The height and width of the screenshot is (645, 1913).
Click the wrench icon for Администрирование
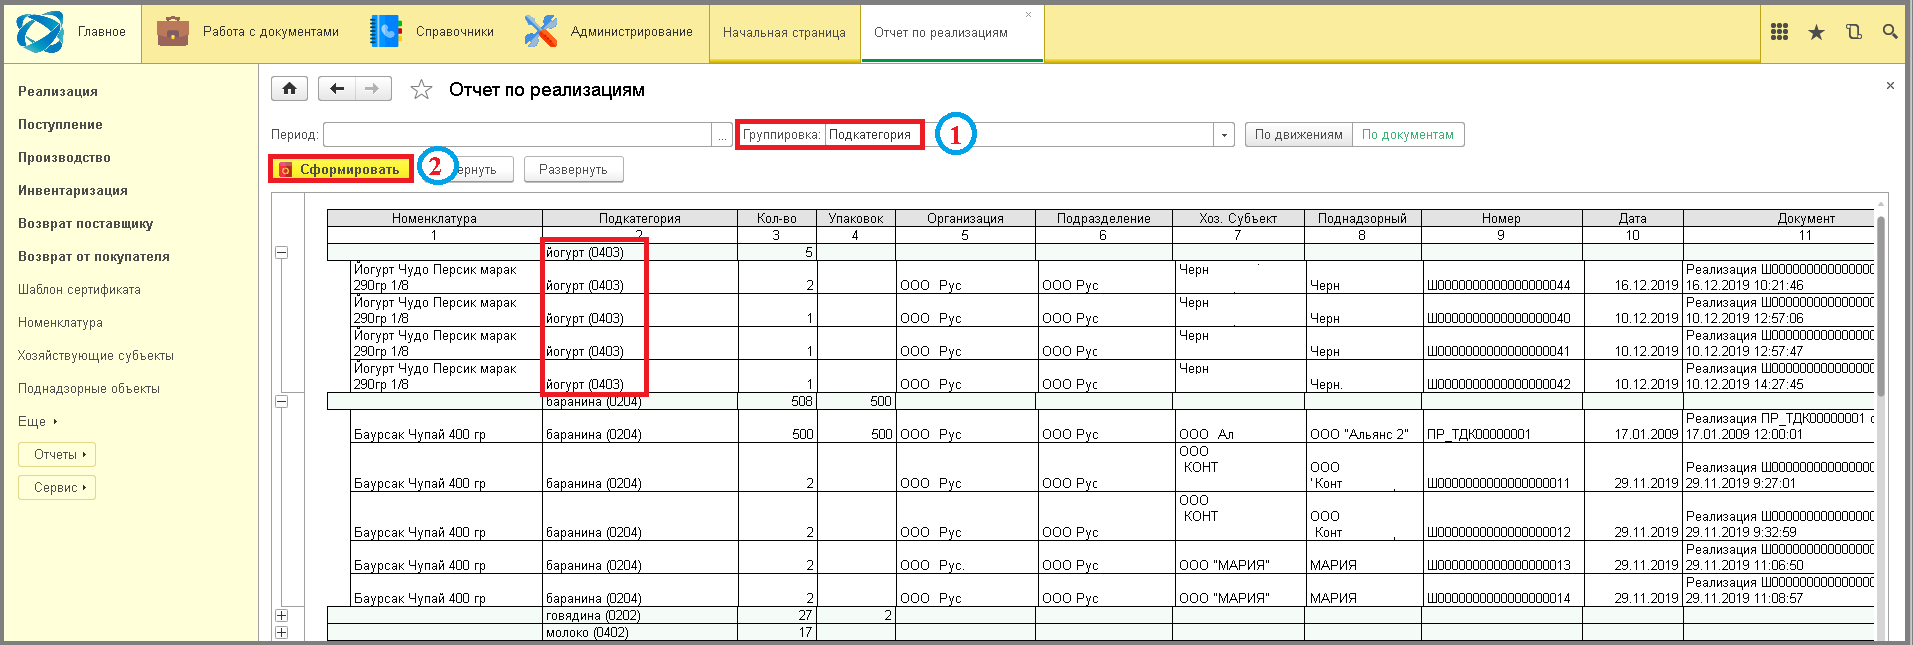click(x=541, y=32)
